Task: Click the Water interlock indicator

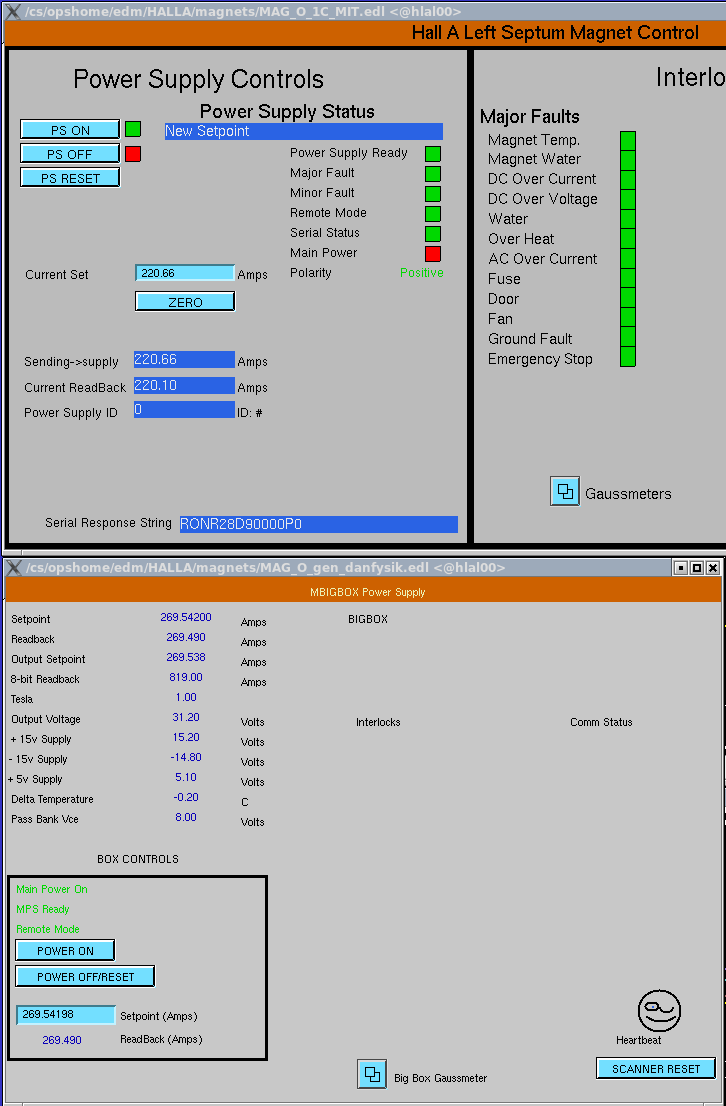Action: (x=628, y=219)
